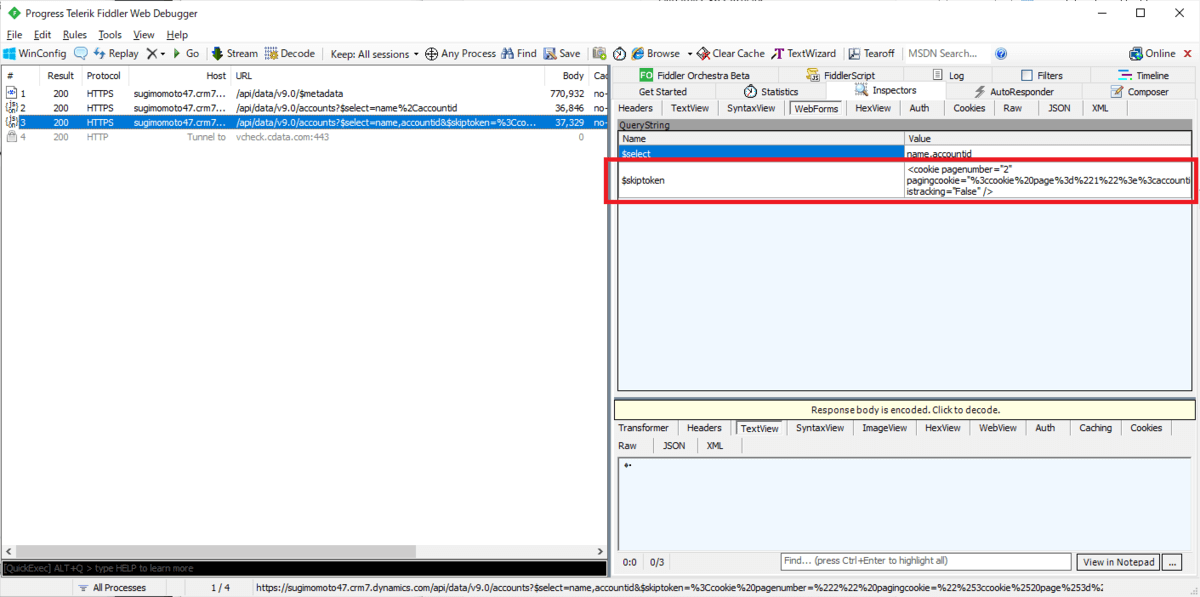Open the response ImageView tab
The image size is (1200, 597).
click(884, 428)
